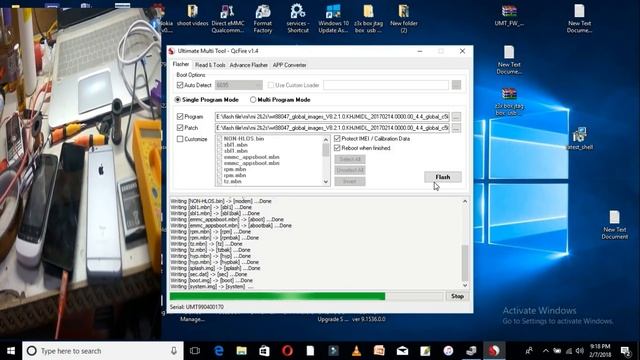Open shoot videos desktop folder

(192, 15)
